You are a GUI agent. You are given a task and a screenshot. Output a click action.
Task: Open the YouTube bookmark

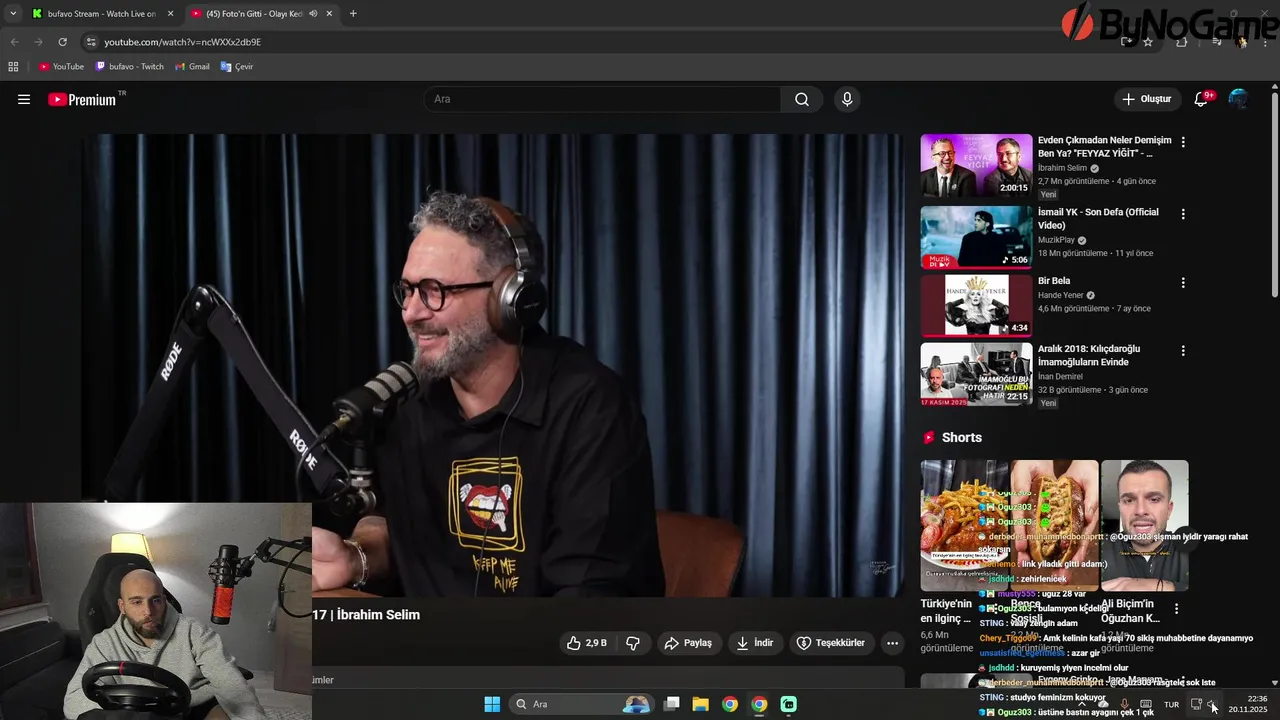[61, 67]
